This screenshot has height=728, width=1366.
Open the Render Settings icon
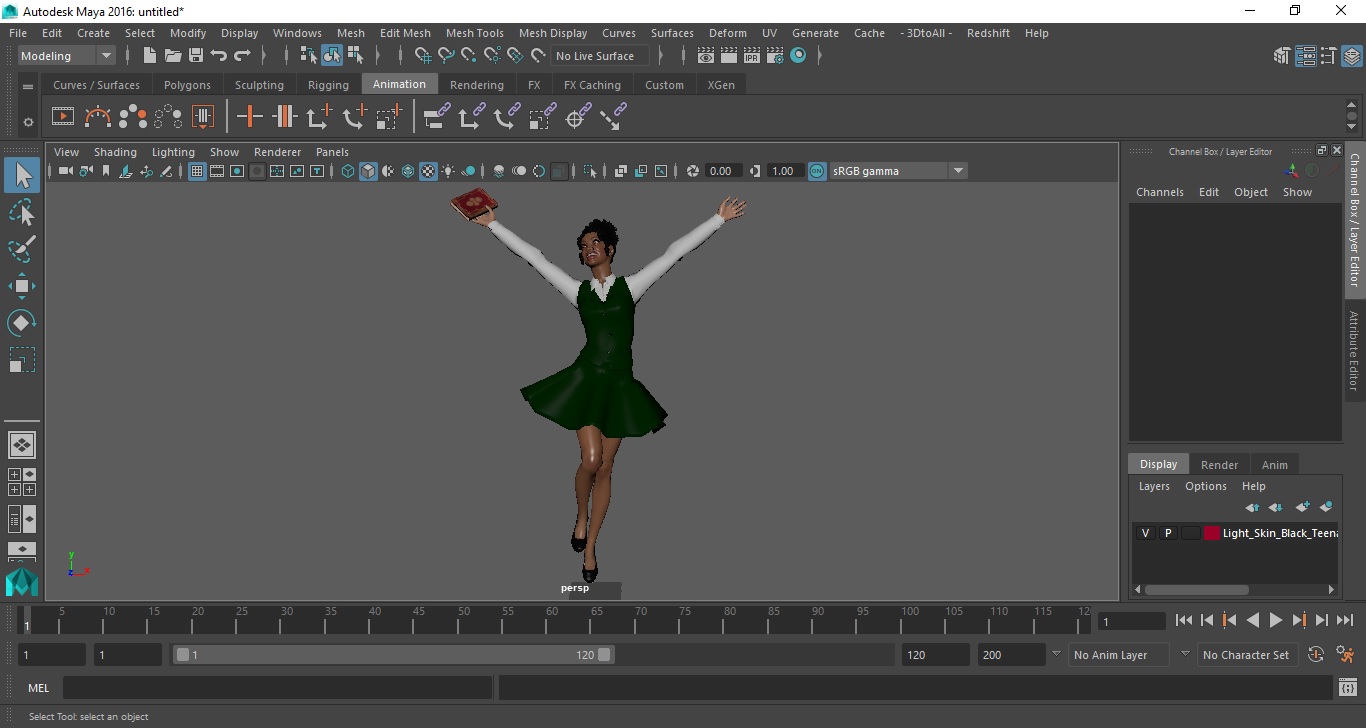(776, 56)
